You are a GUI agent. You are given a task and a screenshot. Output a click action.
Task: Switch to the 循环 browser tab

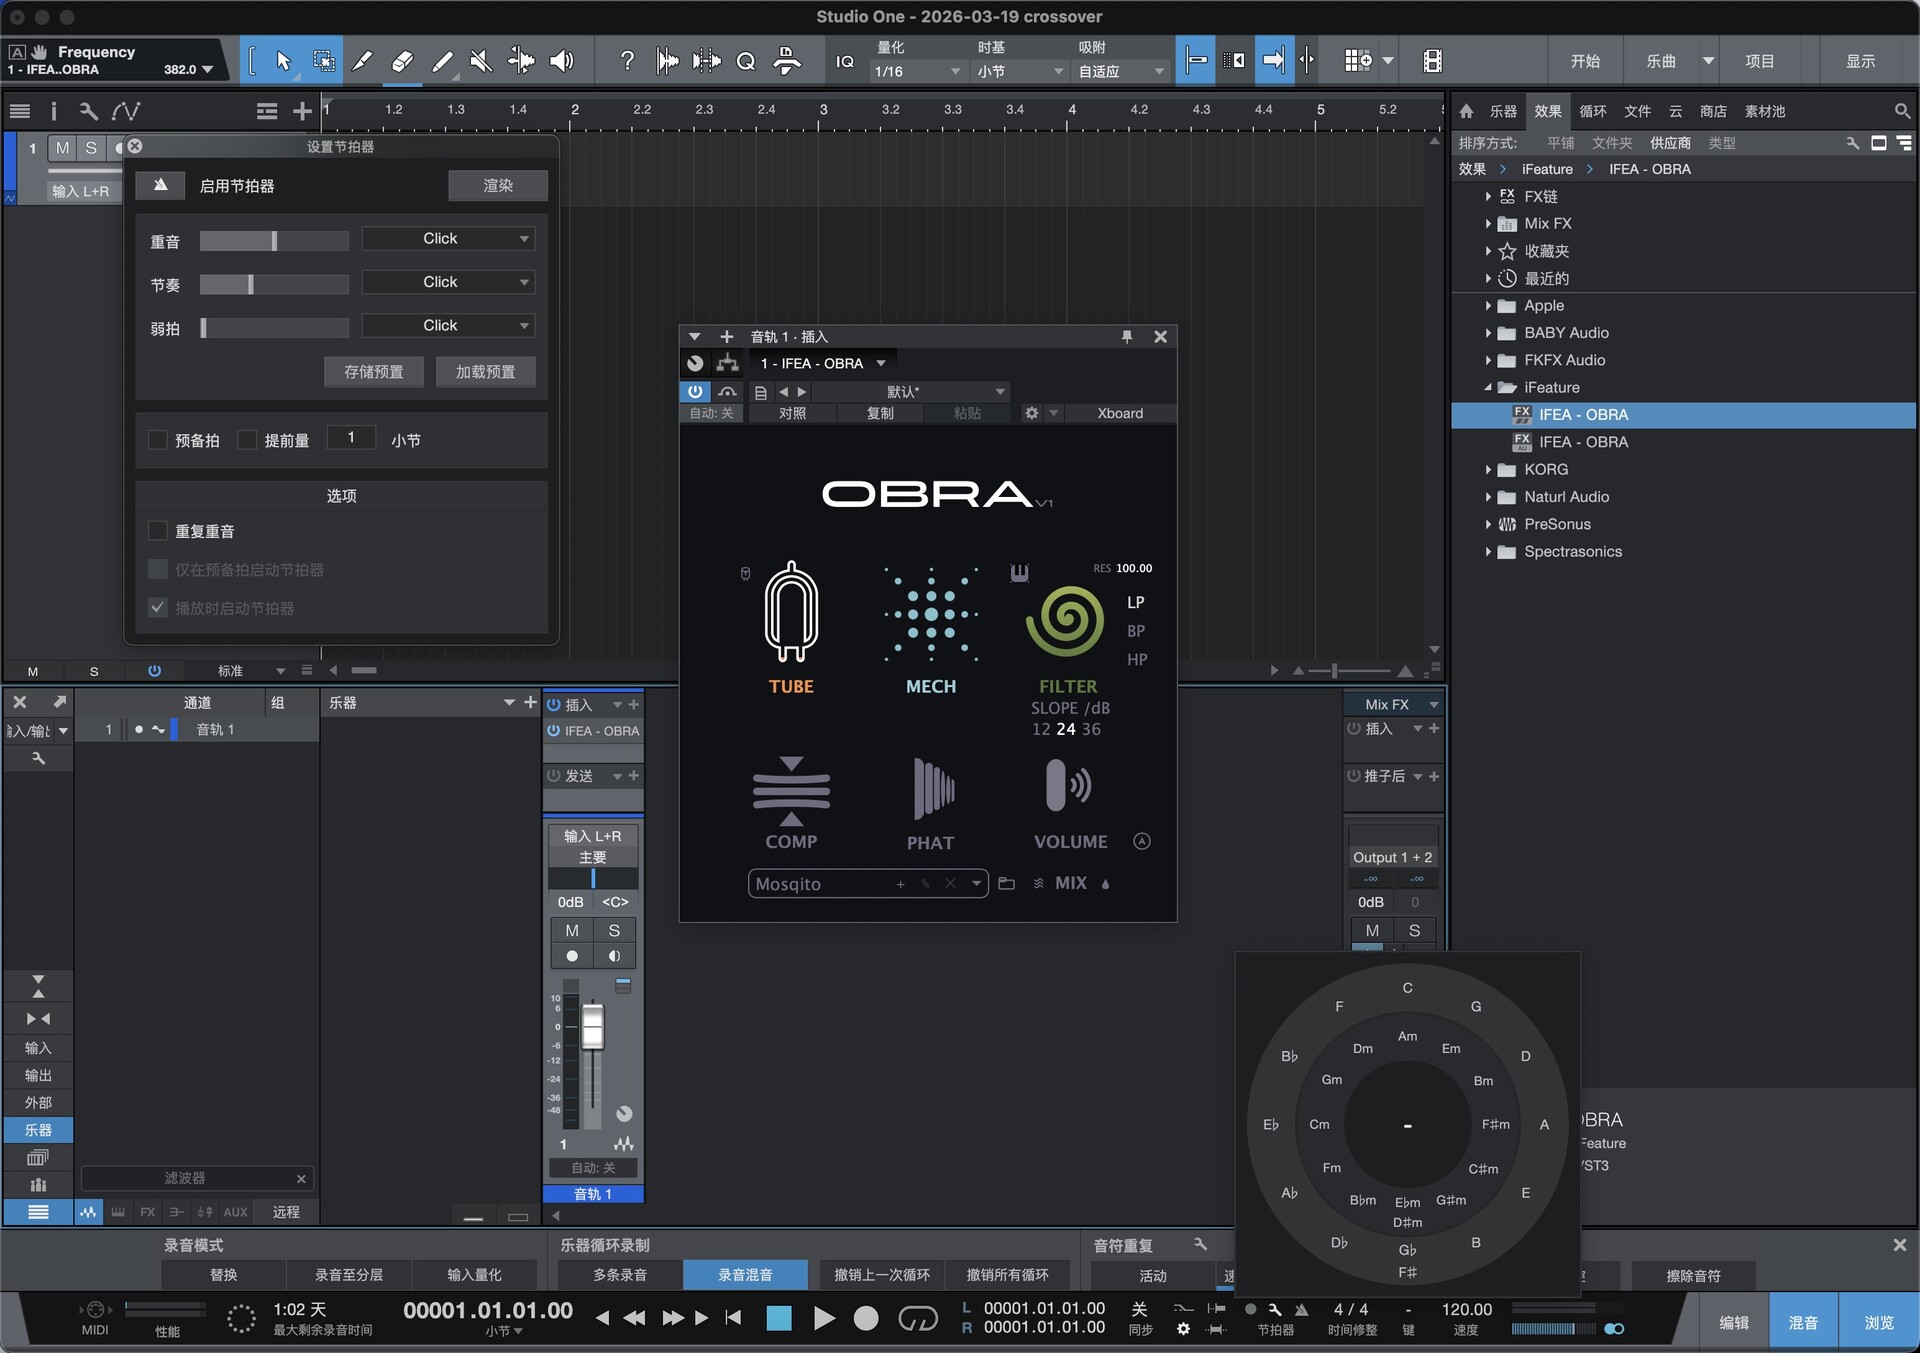click(x=1592, y=112)
